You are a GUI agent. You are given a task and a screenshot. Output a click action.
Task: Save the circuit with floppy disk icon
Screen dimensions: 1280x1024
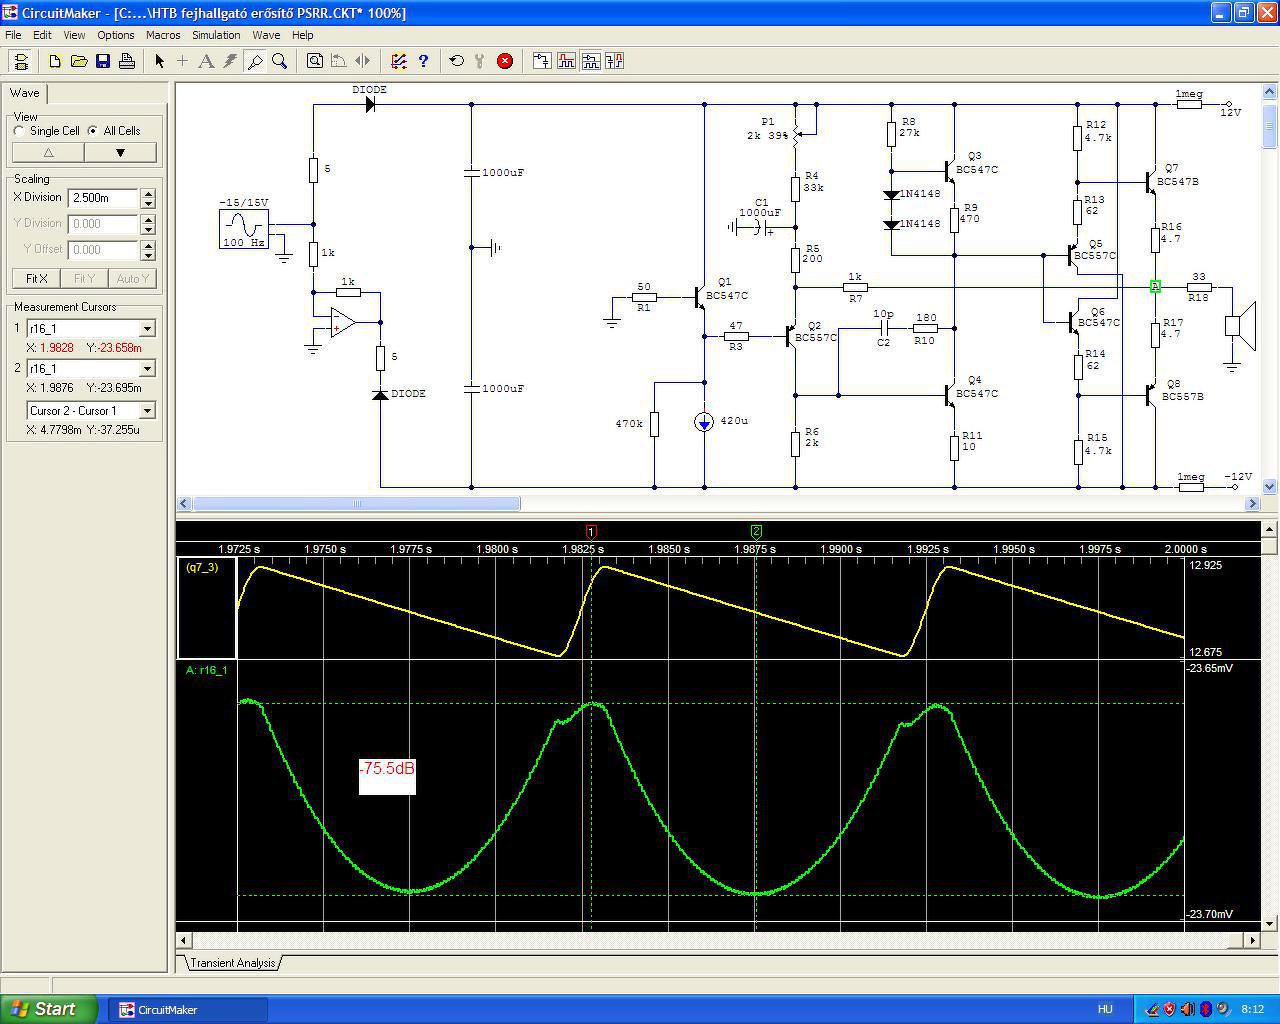pos(103,61)
